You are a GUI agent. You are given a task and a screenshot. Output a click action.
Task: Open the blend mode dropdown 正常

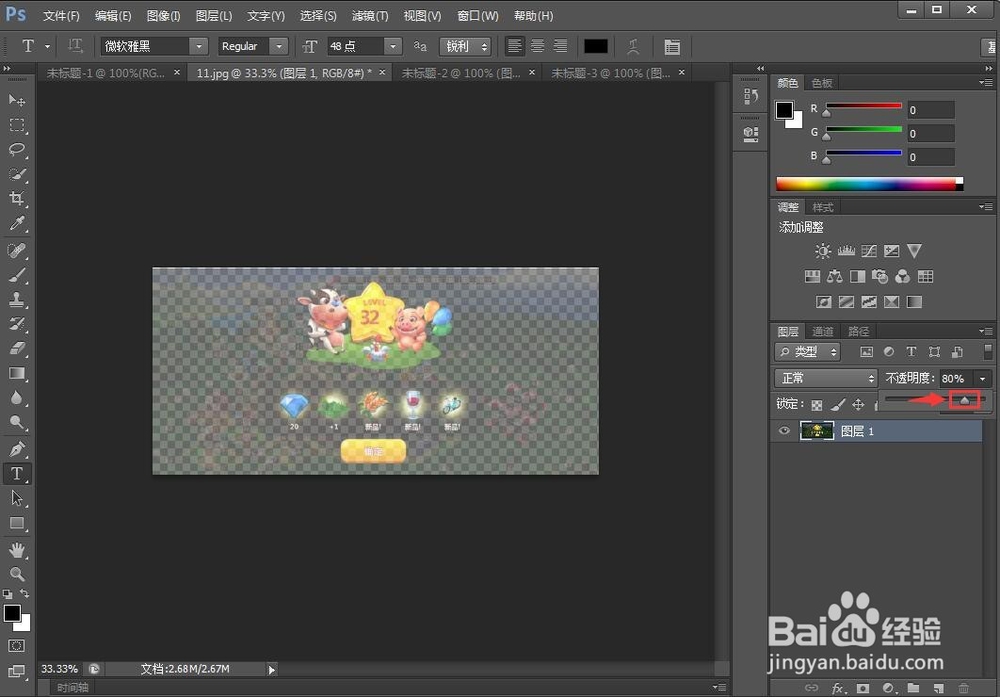827,378
